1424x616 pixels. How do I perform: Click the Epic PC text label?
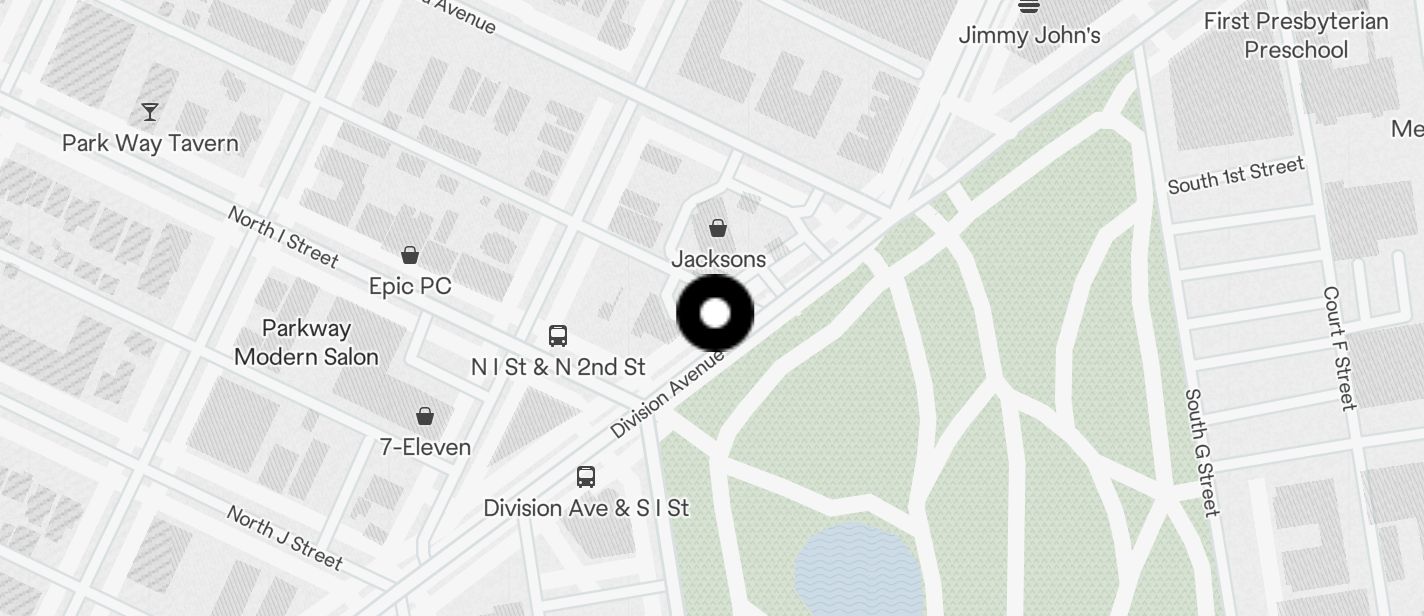[x=410, y=286]
